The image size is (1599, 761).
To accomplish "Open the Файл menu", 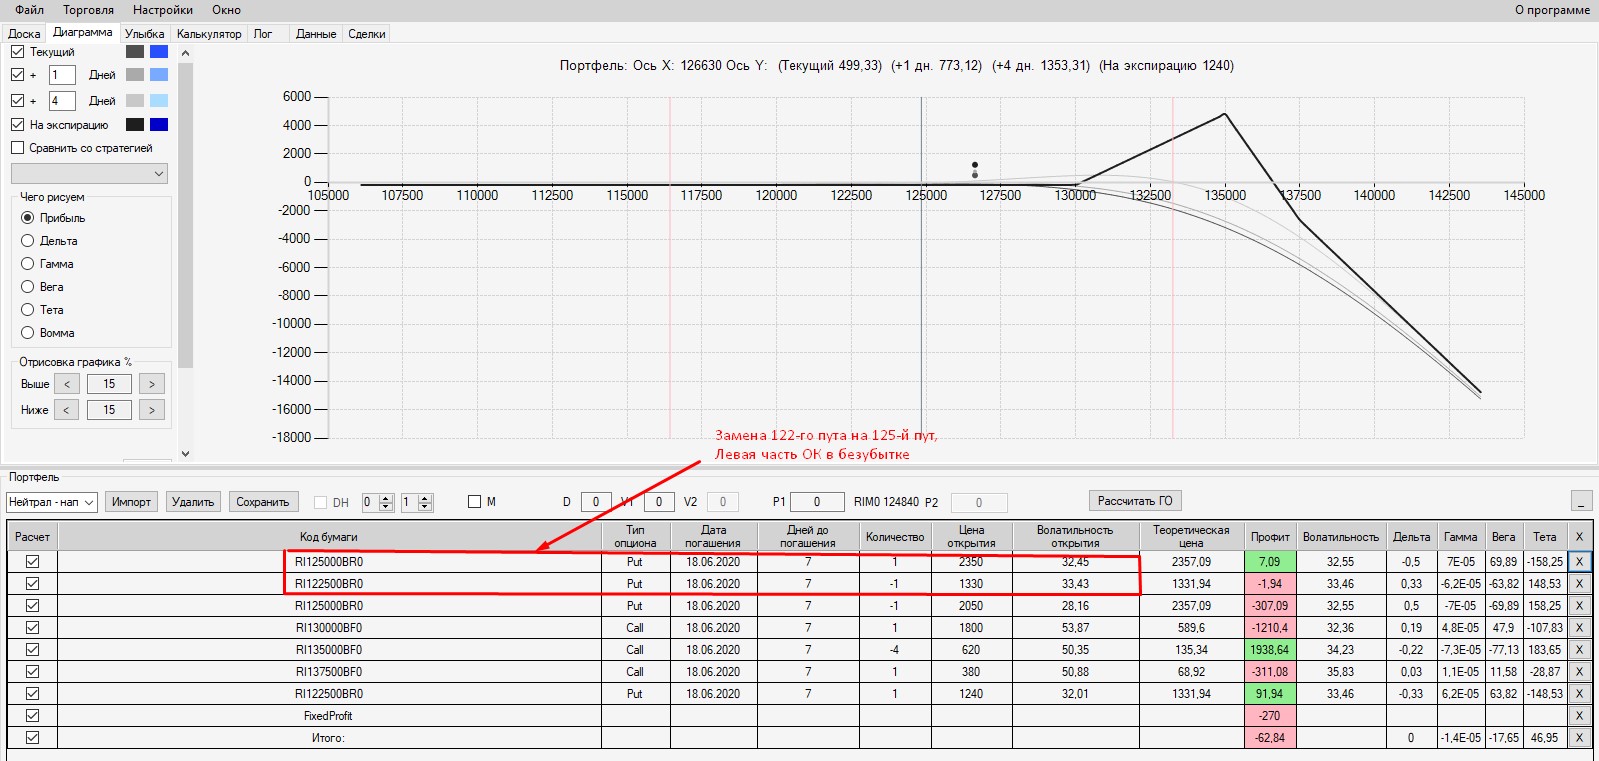I will pos(29,10).
